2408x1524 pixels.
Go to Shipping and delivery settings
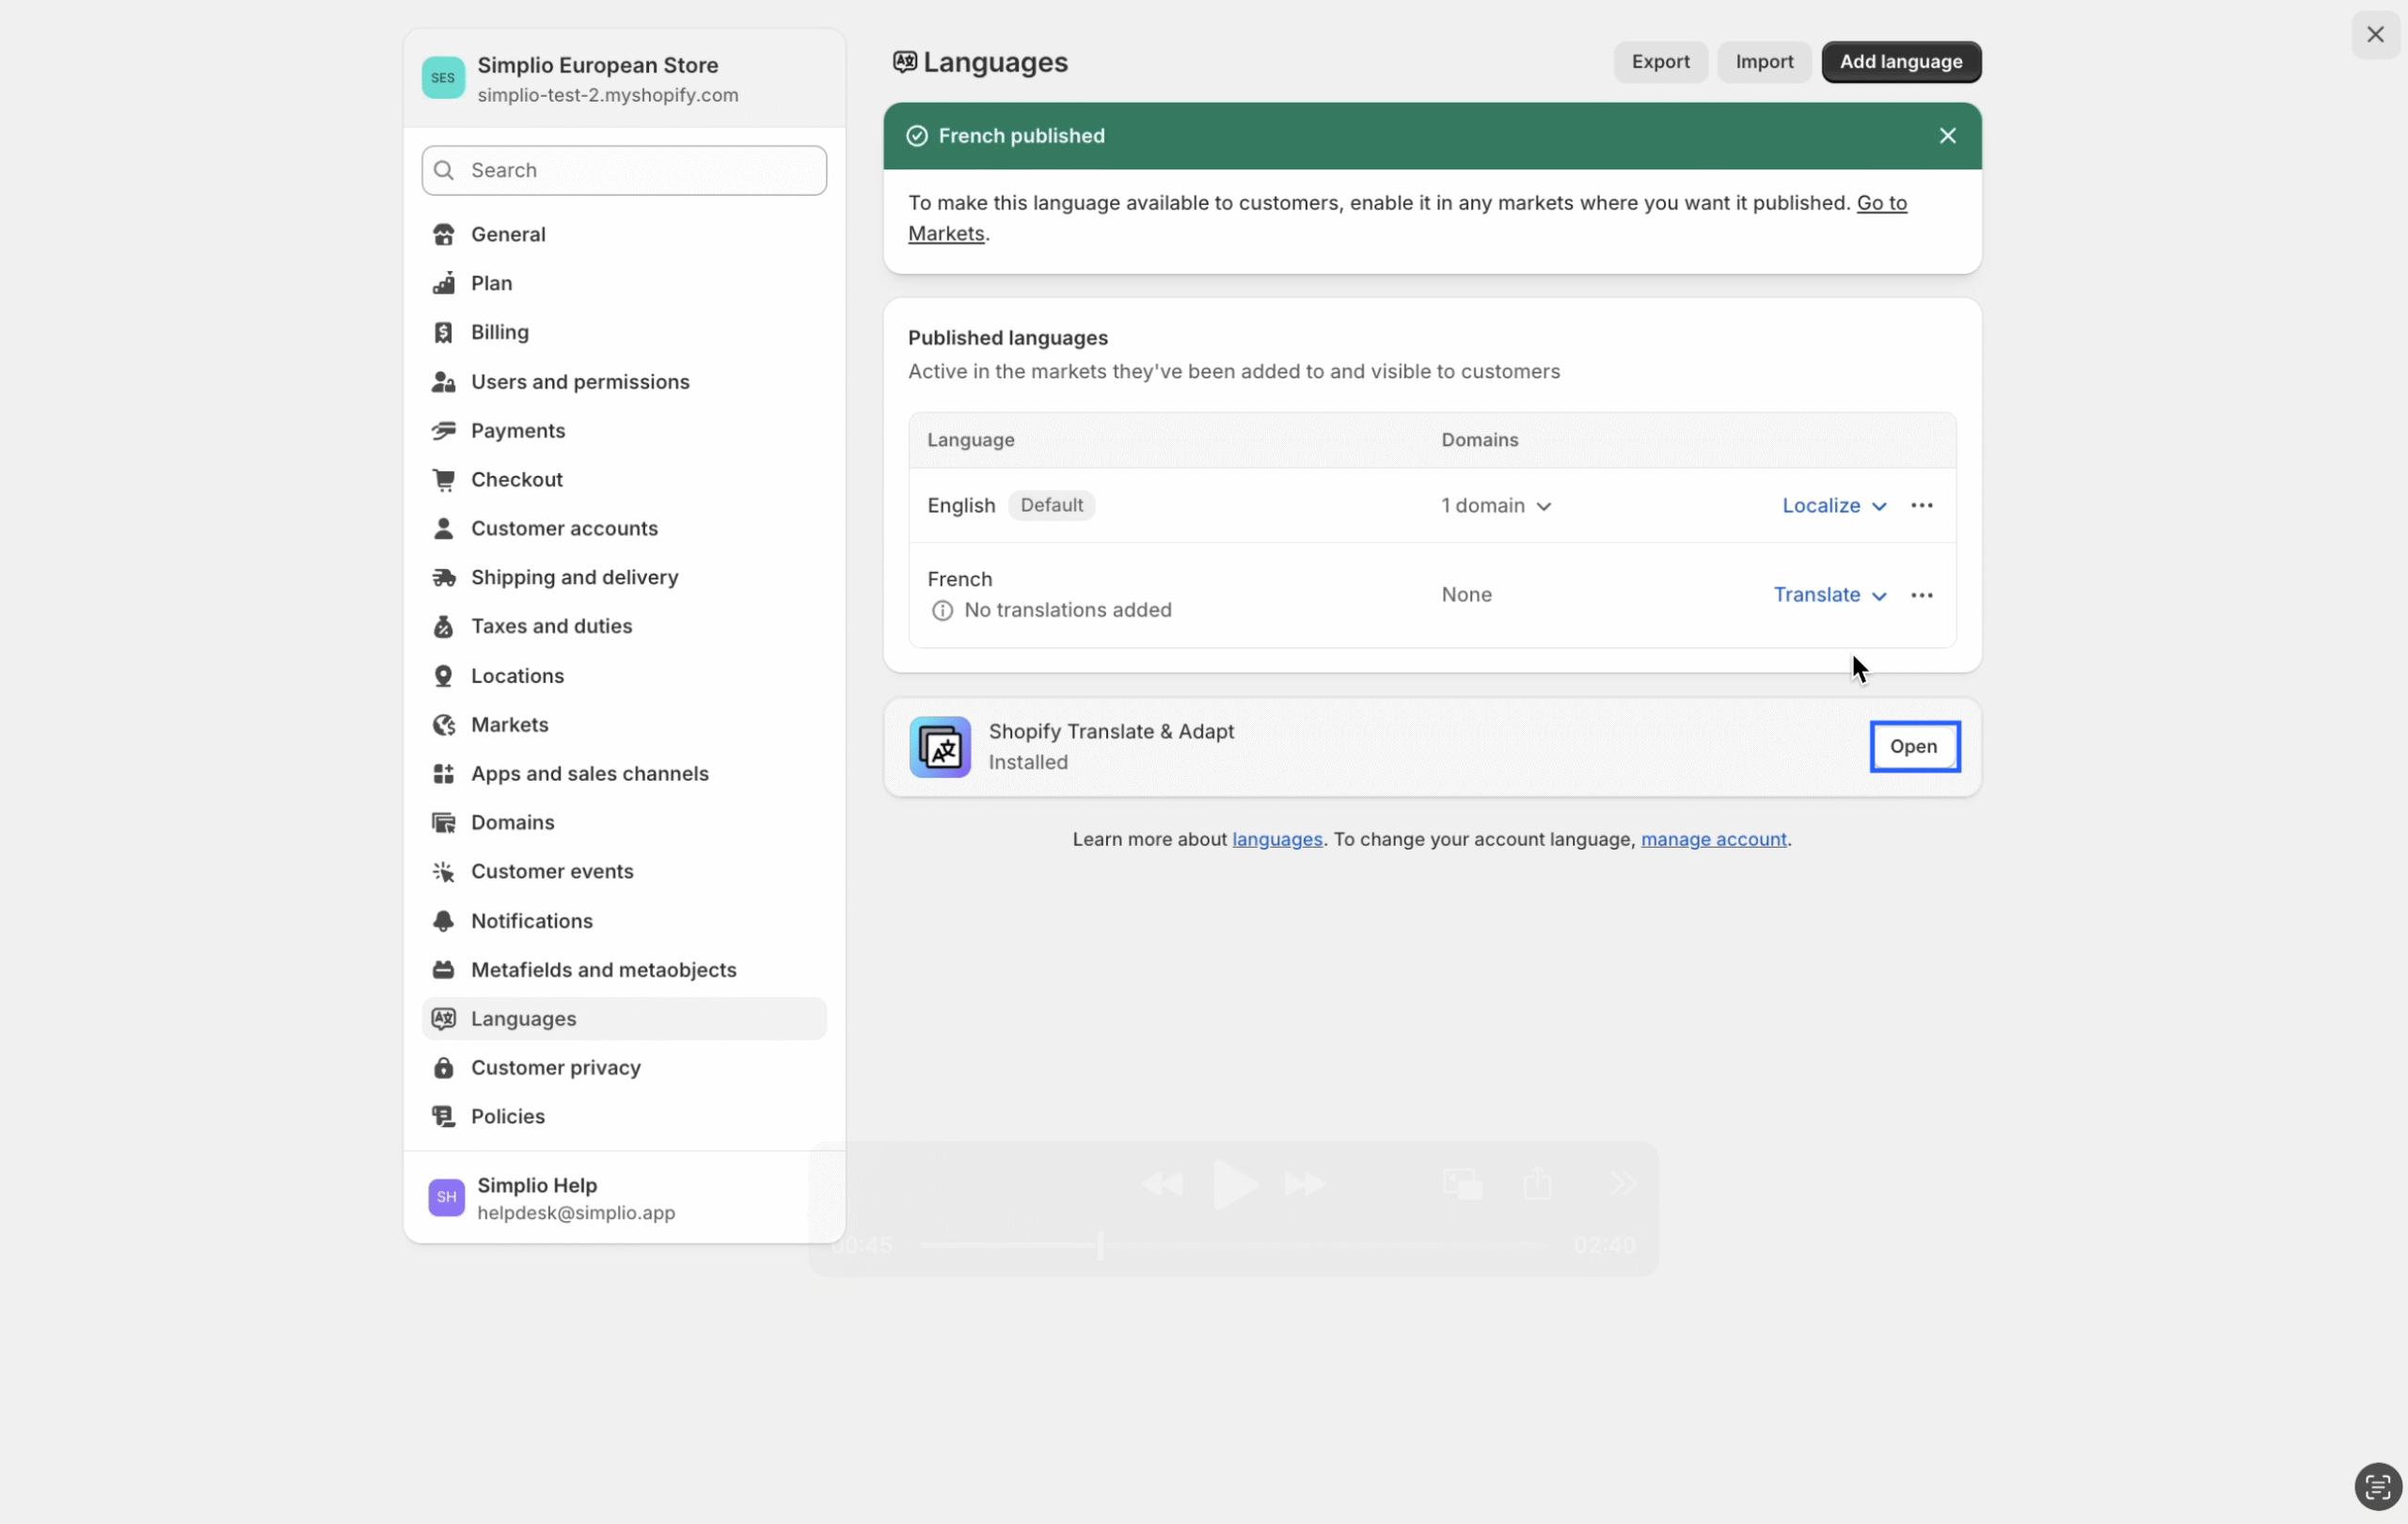(x=574, y=578)
